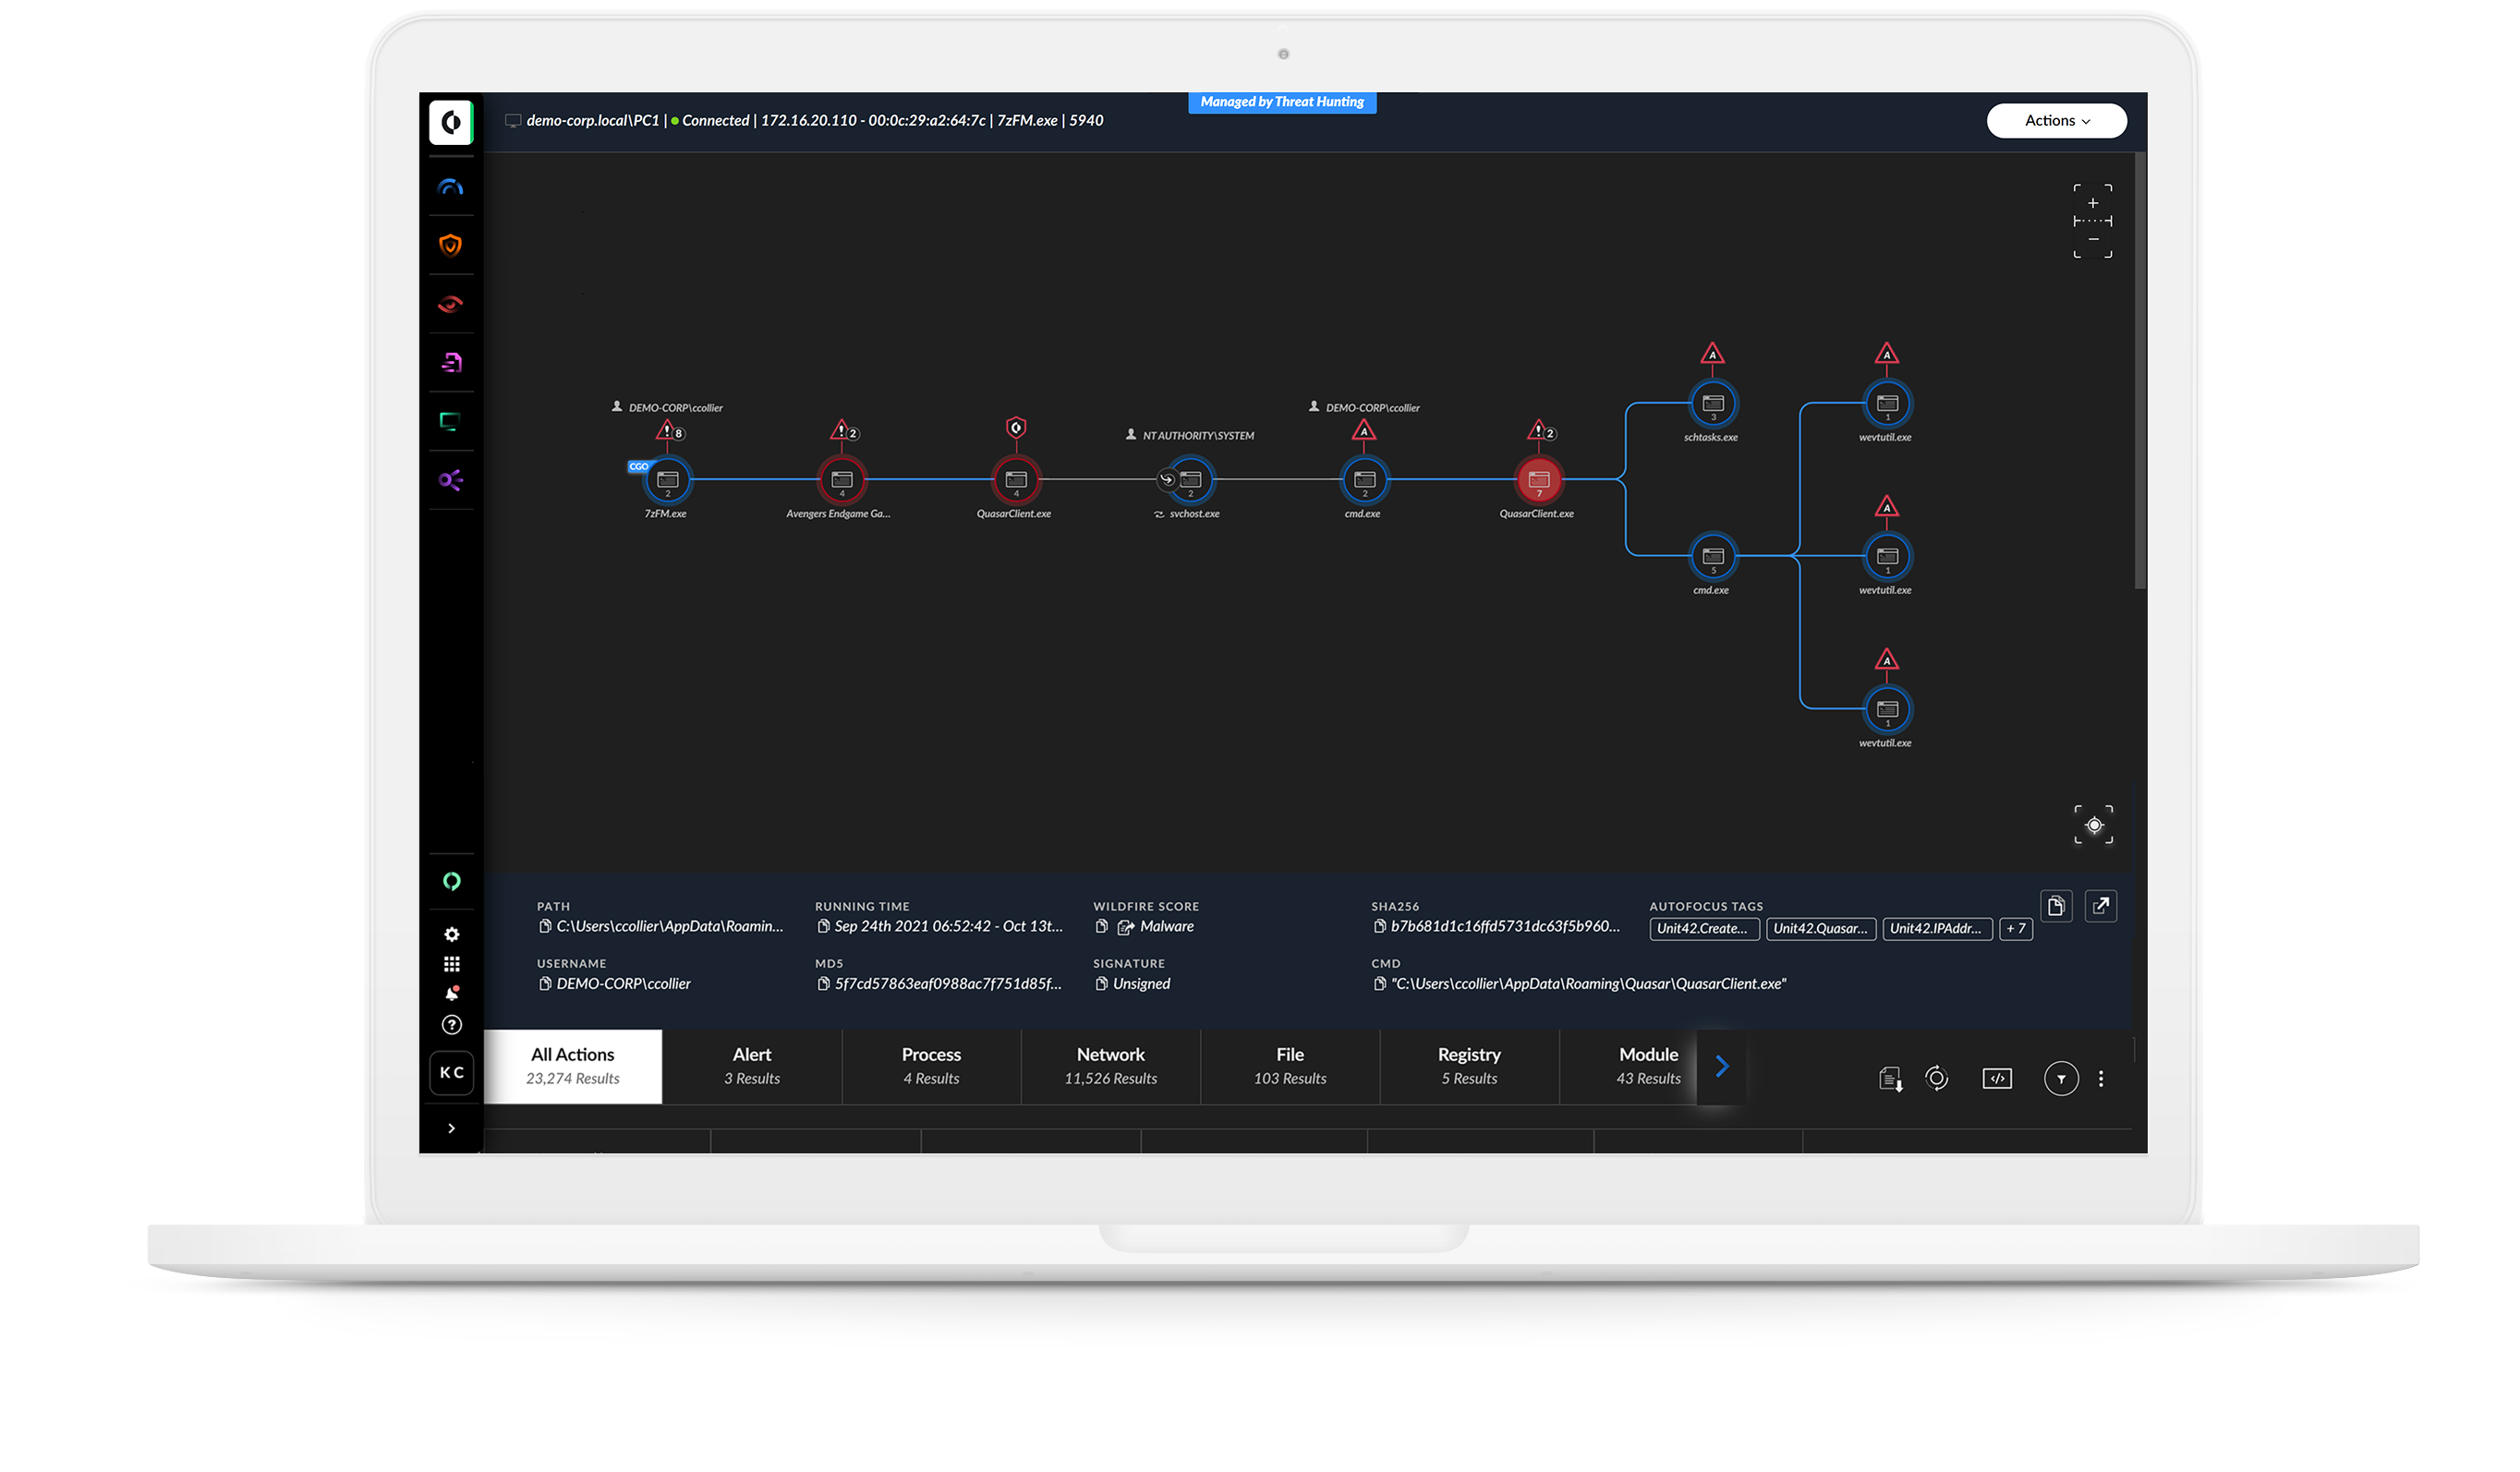Zoom in the causality graph with plus
This screenshot has width=2520, height=1472.
click(x=2092, y=203)
